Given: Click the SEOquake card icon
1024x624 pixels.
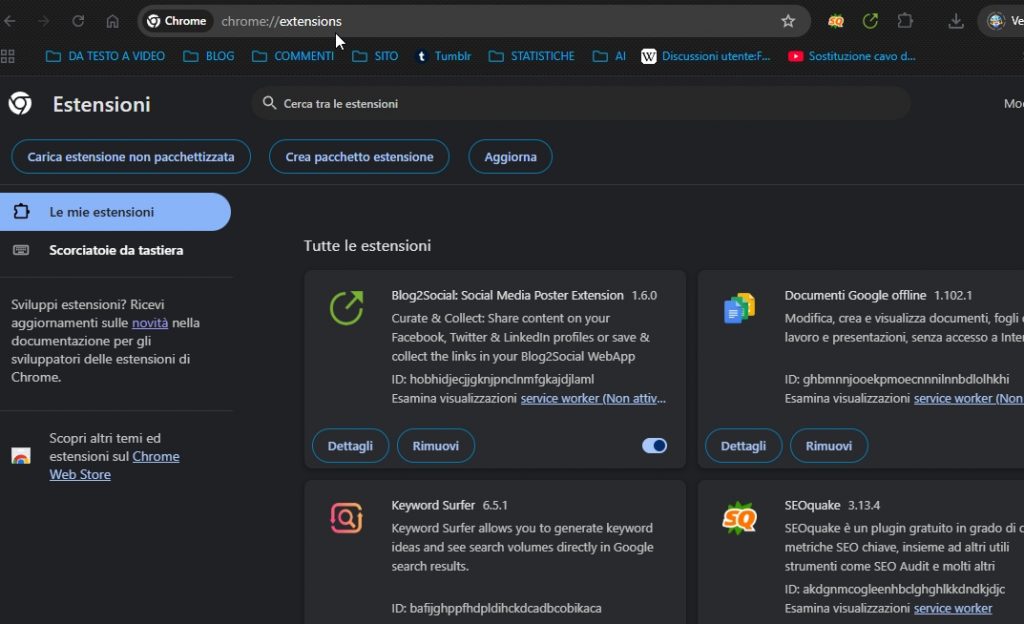Looking at the screenshot, I should point(739,518).
